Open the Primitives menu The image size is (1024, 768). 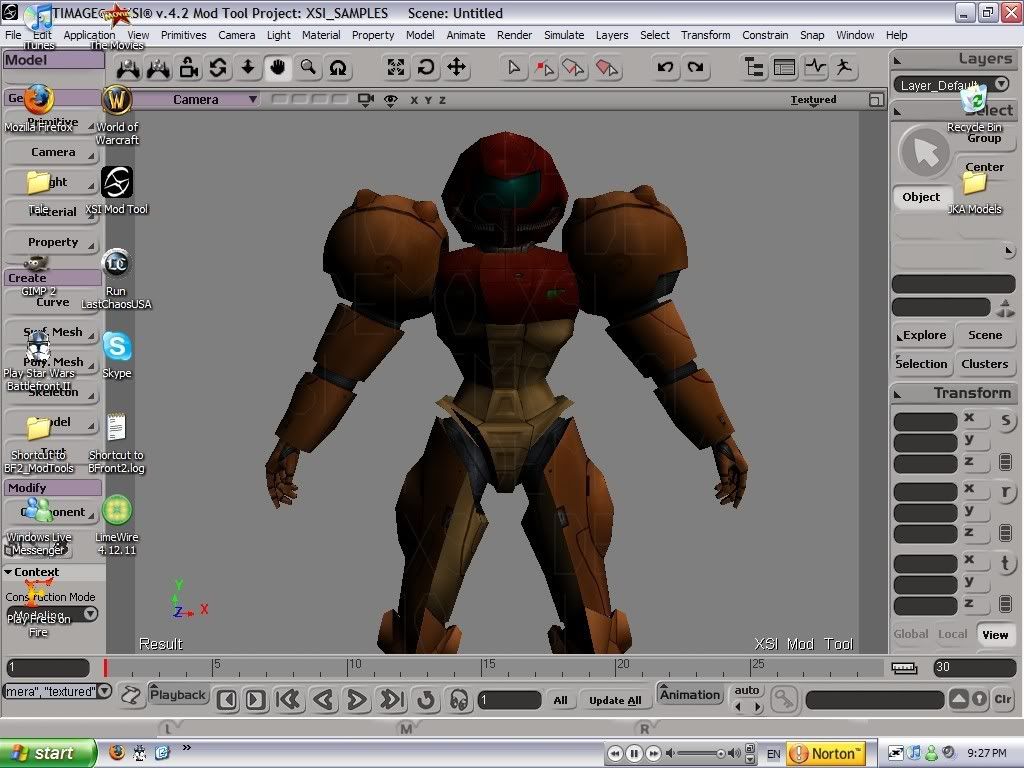(x=184, y=35)
